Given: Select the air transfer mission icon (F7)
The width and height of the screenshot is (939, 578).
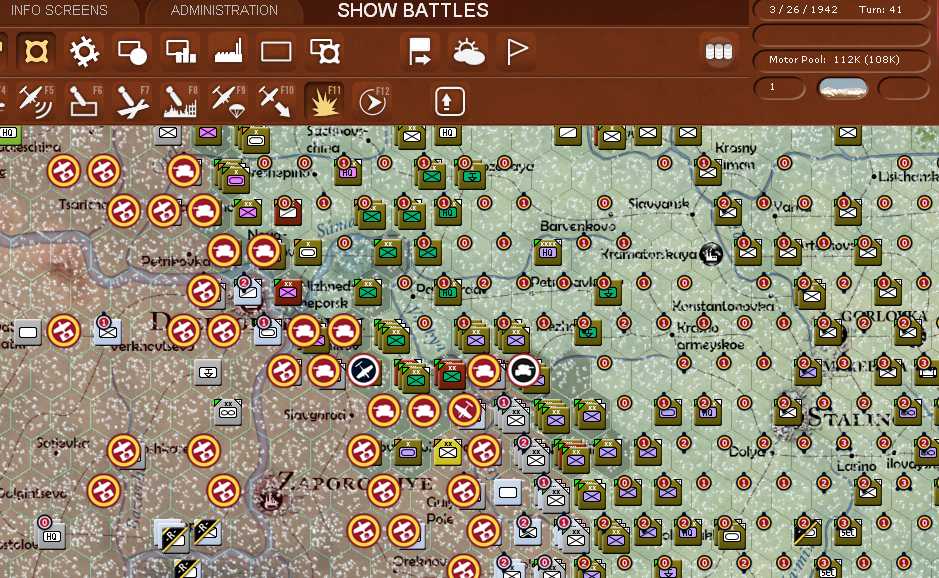Looking at the screenshot, I should [133, 101].
